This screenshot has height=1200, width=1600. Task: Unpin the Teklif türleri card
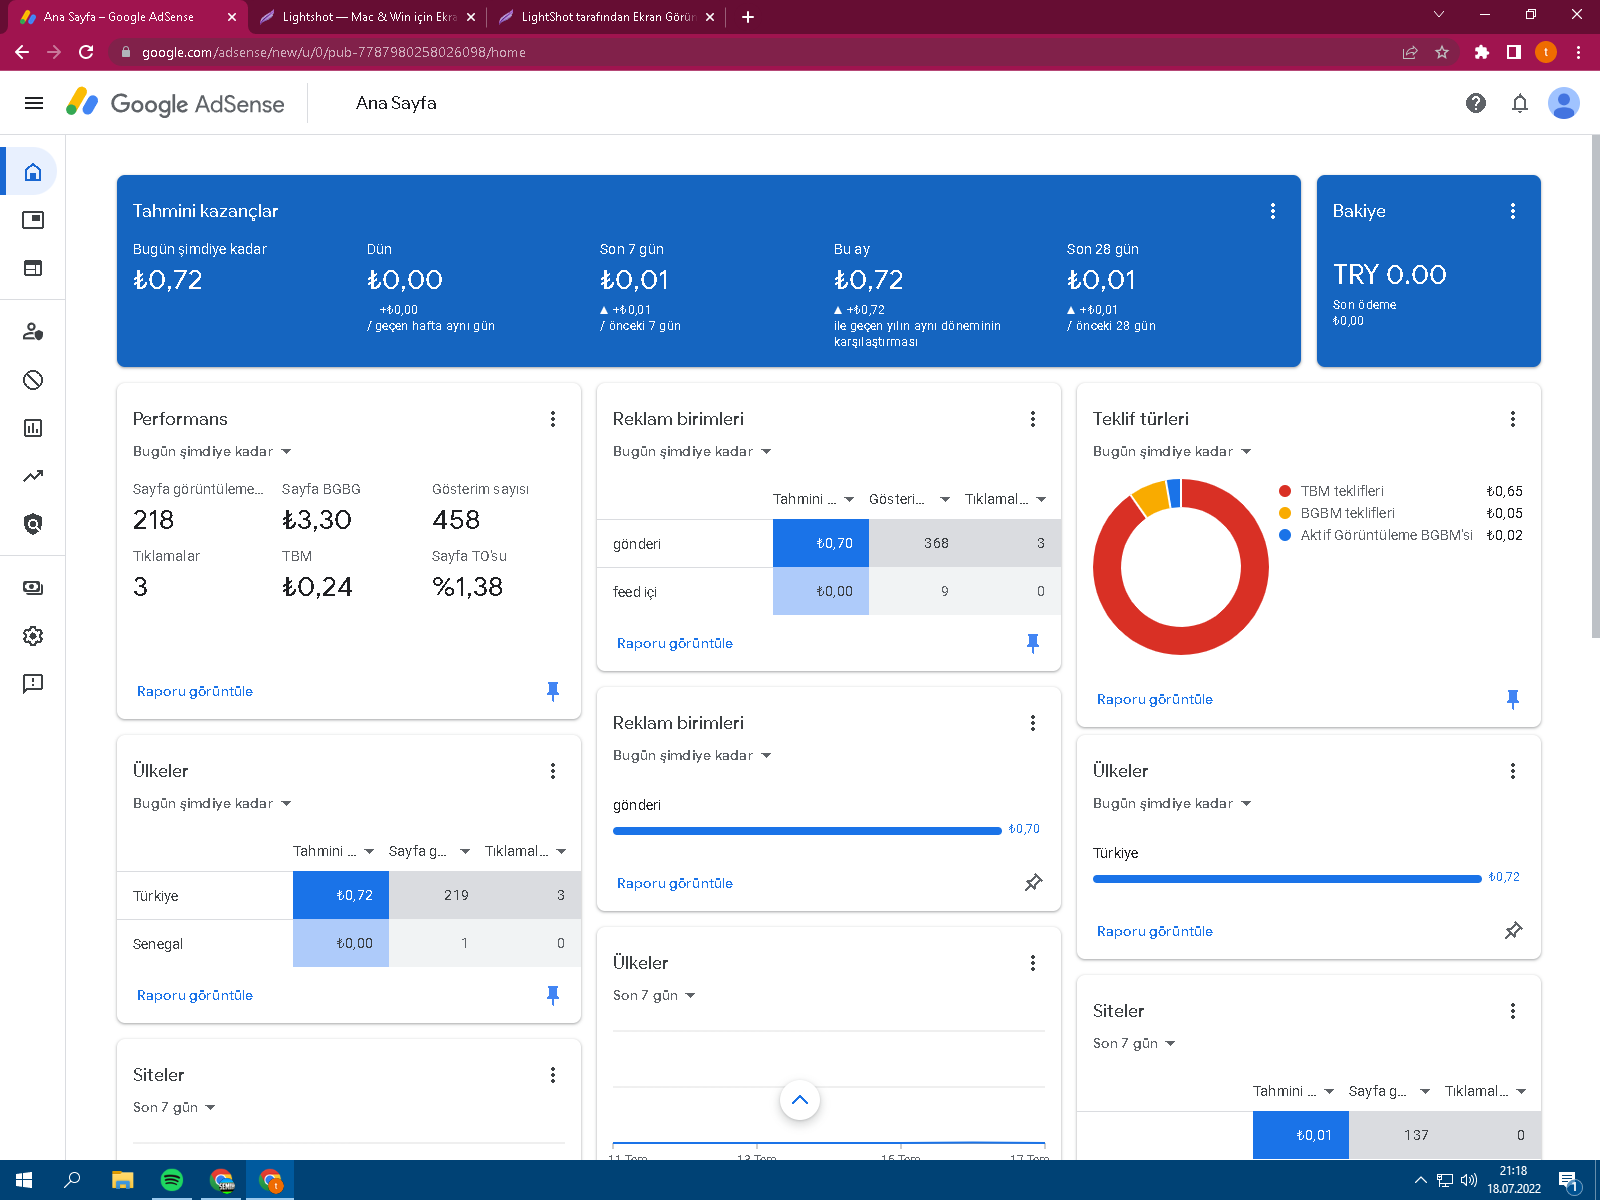(x=1513, y=699)
